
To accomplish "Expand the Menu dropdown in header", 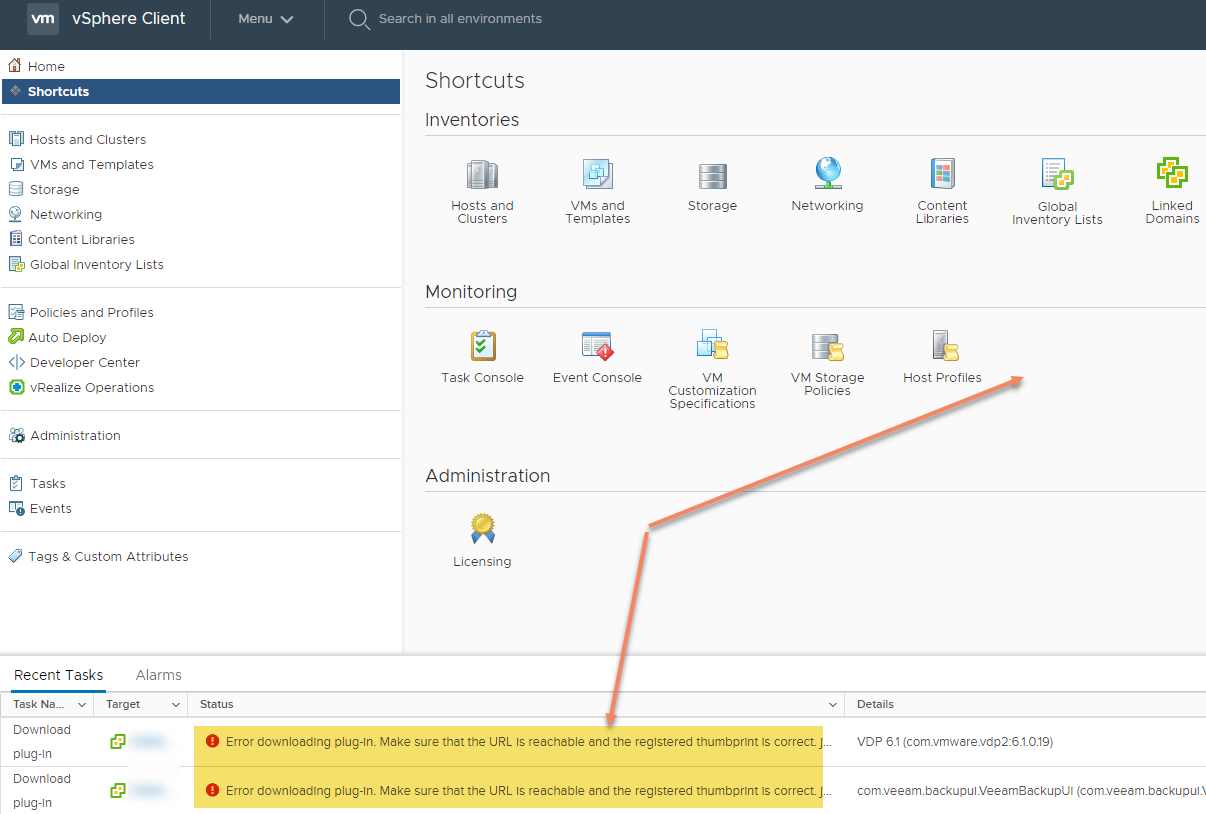I will (x=266, y=19).
